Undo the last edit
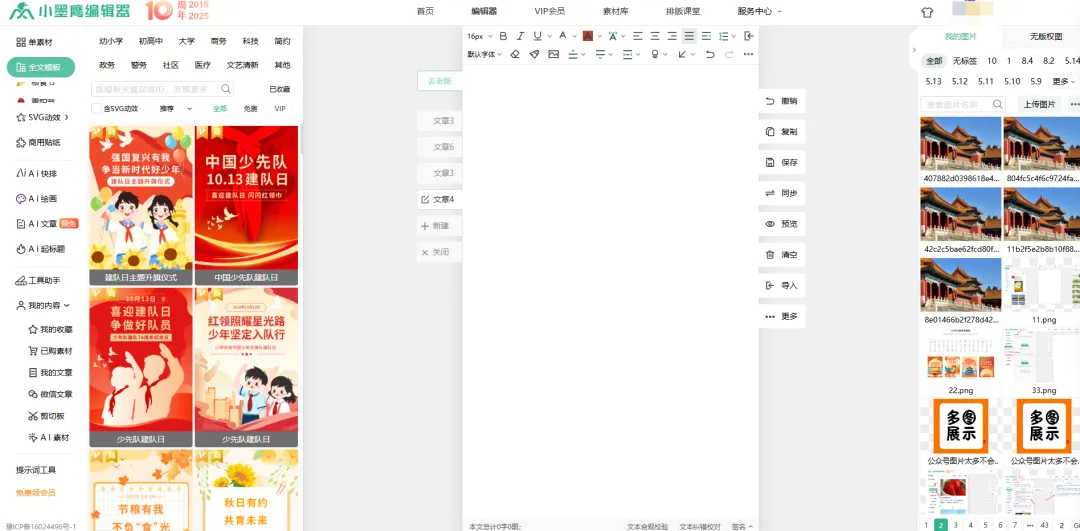The image size is (1080, 531). point(710,54)
